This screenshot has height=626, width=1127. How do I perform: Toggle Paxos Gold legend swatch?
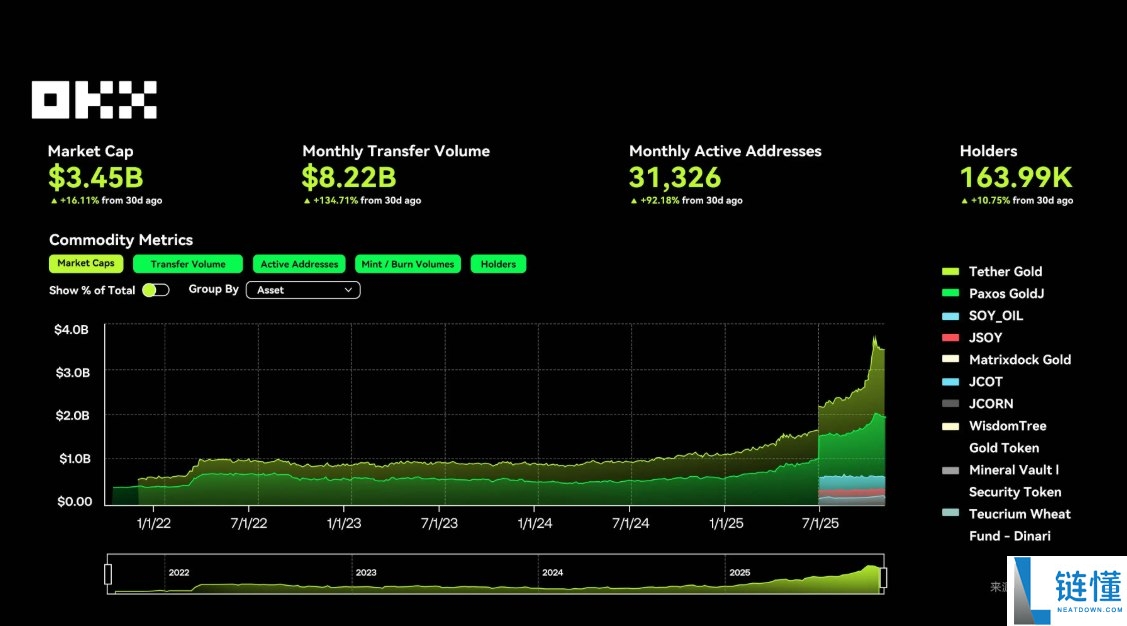click(950, 294)
